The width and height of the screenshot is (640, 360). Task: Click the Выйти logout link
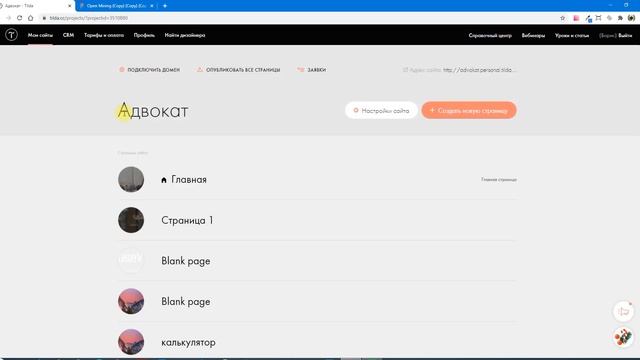click(x=625, y=36)
